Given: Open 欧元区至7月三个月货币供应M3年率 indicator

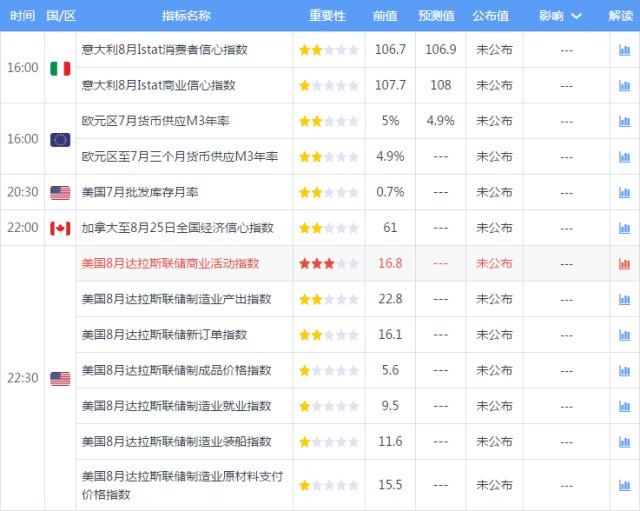Looking at the screenshot, I should (x=180, y=156).
